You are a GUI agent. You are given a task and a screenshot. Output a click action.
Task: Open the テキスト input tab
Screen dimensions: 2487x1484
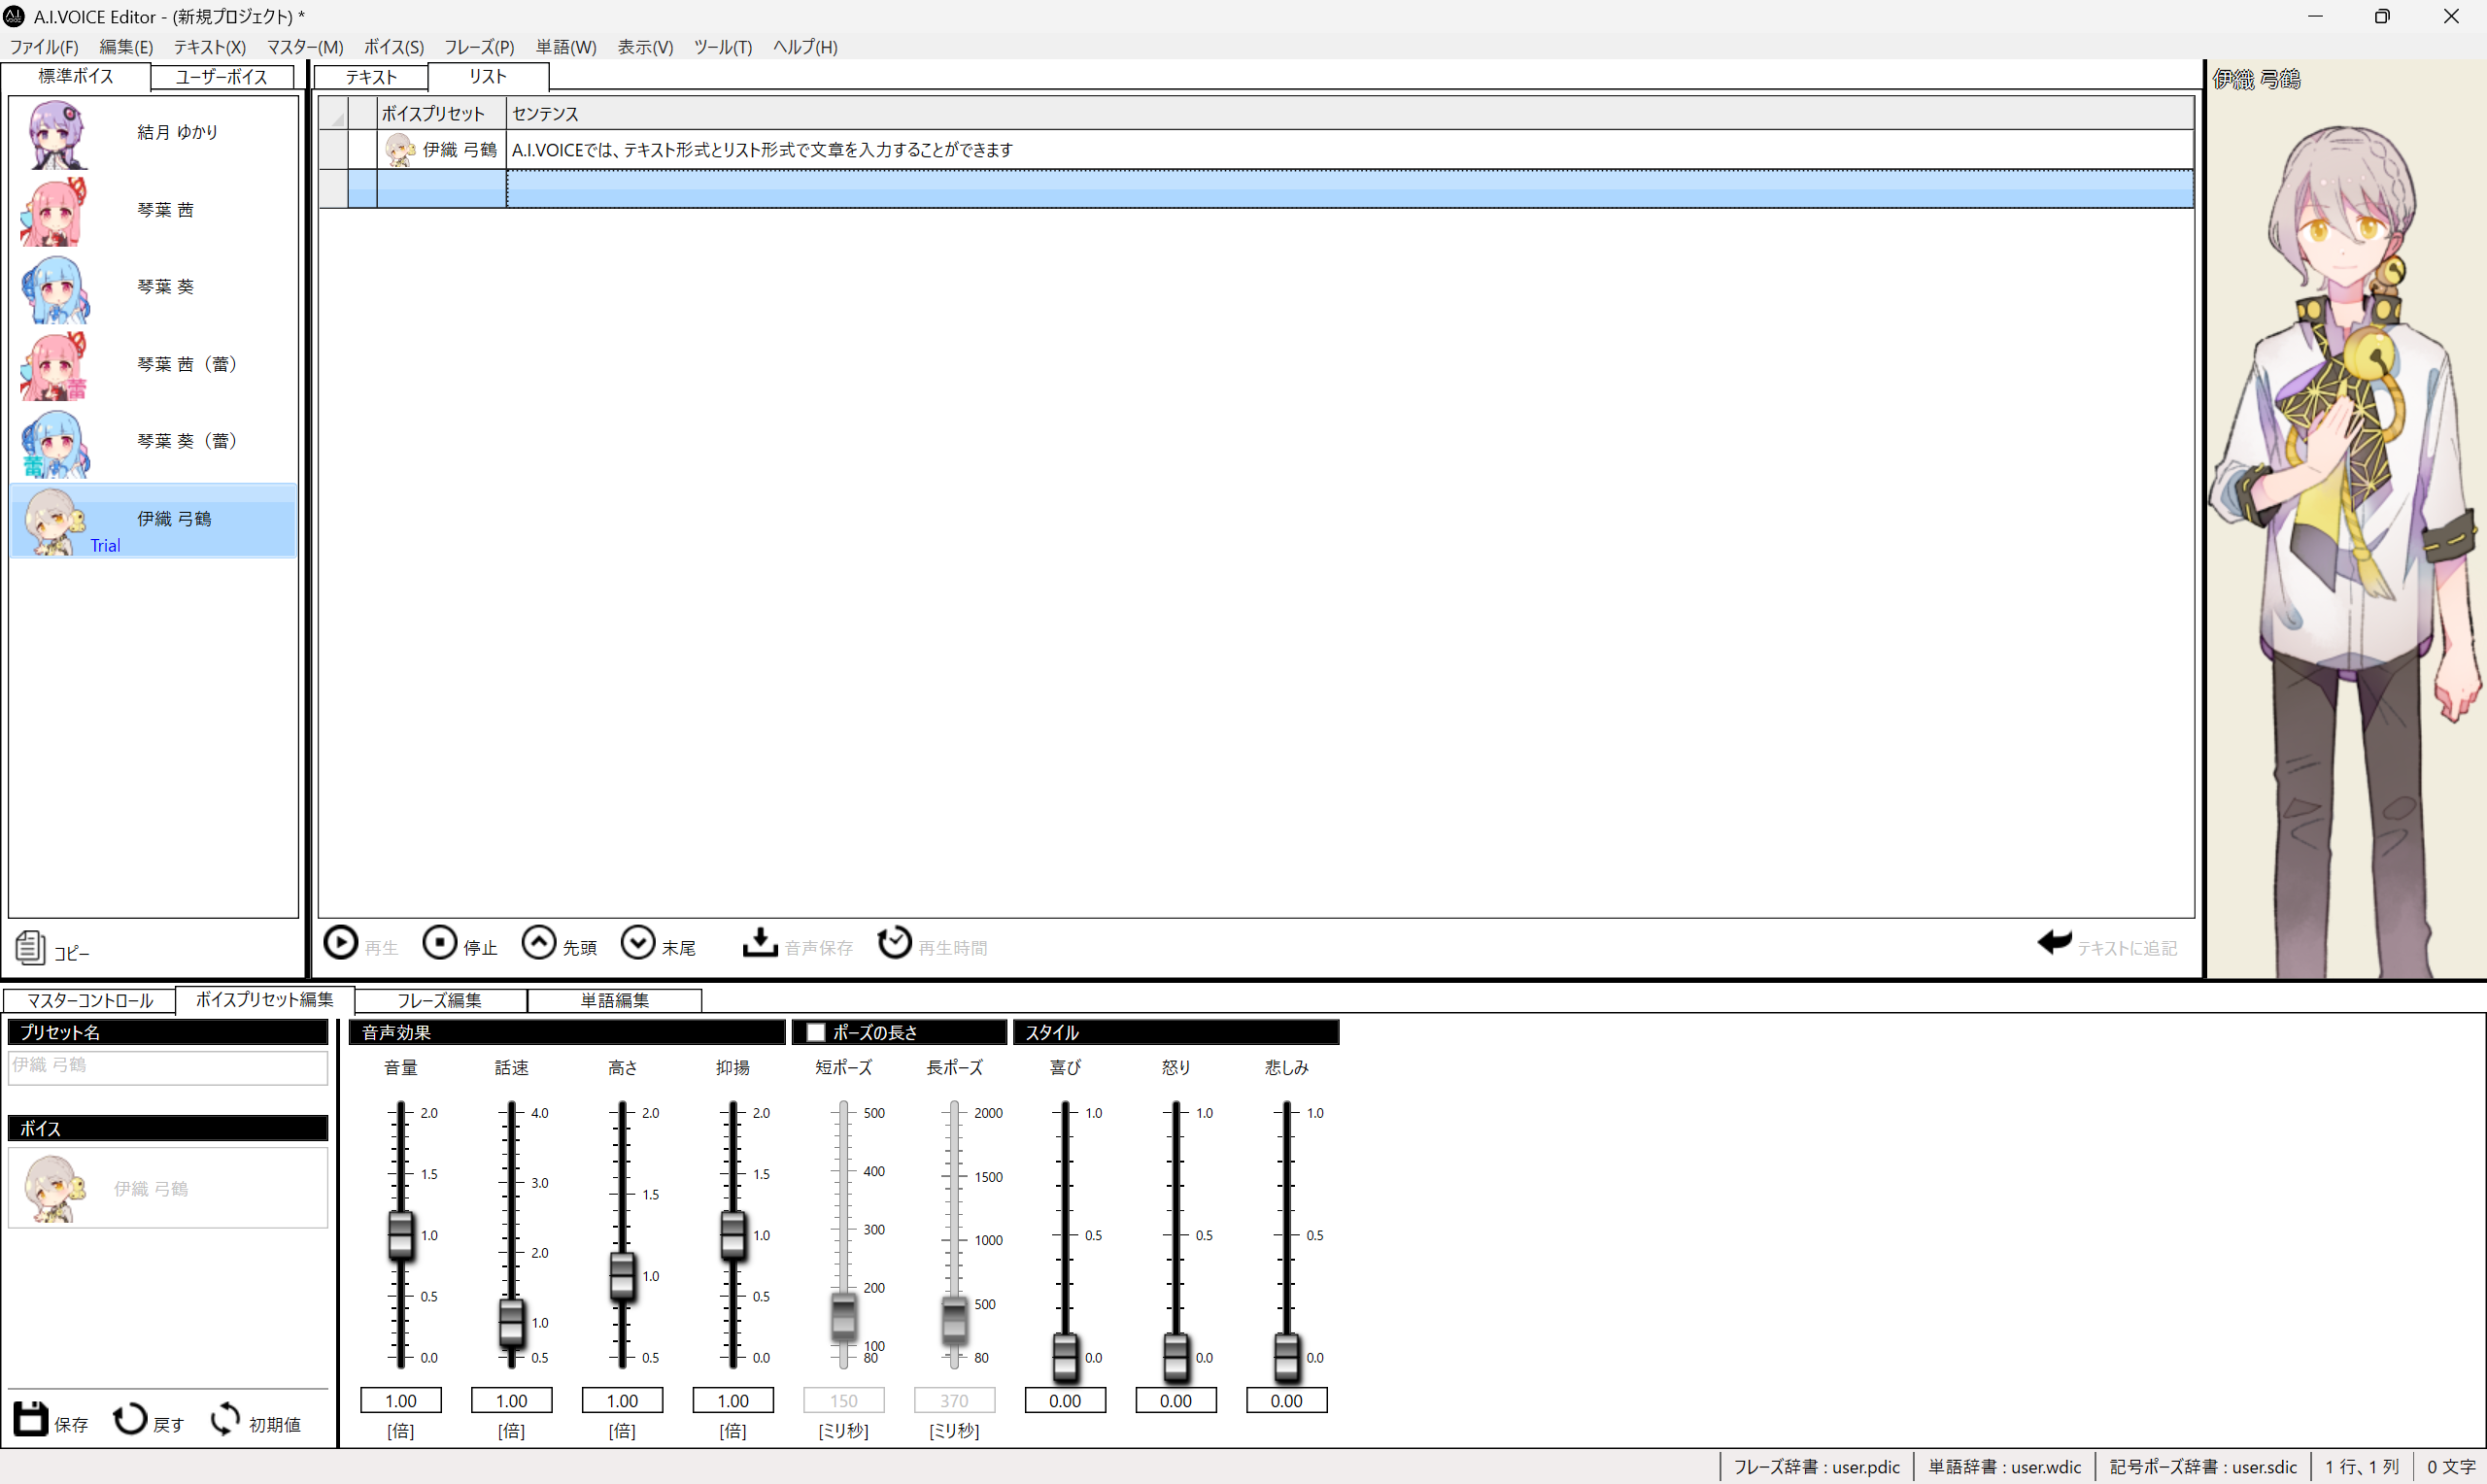371,77
